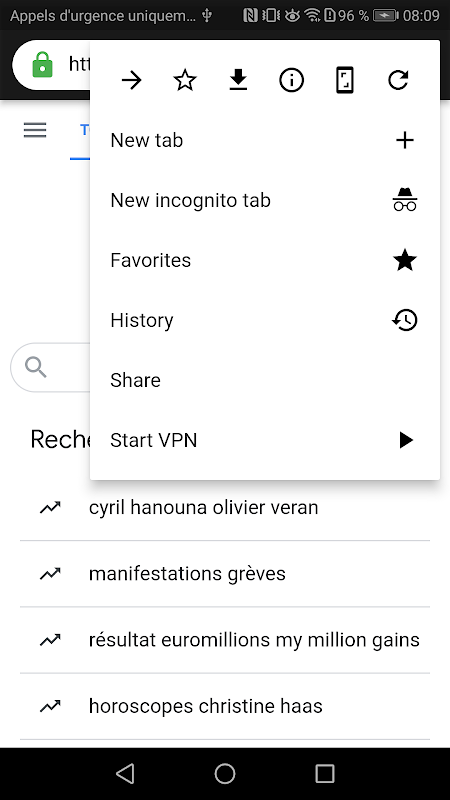Reload the page with refresh icon
The width and height of the screenshot is (450, 800).
click(x=398, y=80)
